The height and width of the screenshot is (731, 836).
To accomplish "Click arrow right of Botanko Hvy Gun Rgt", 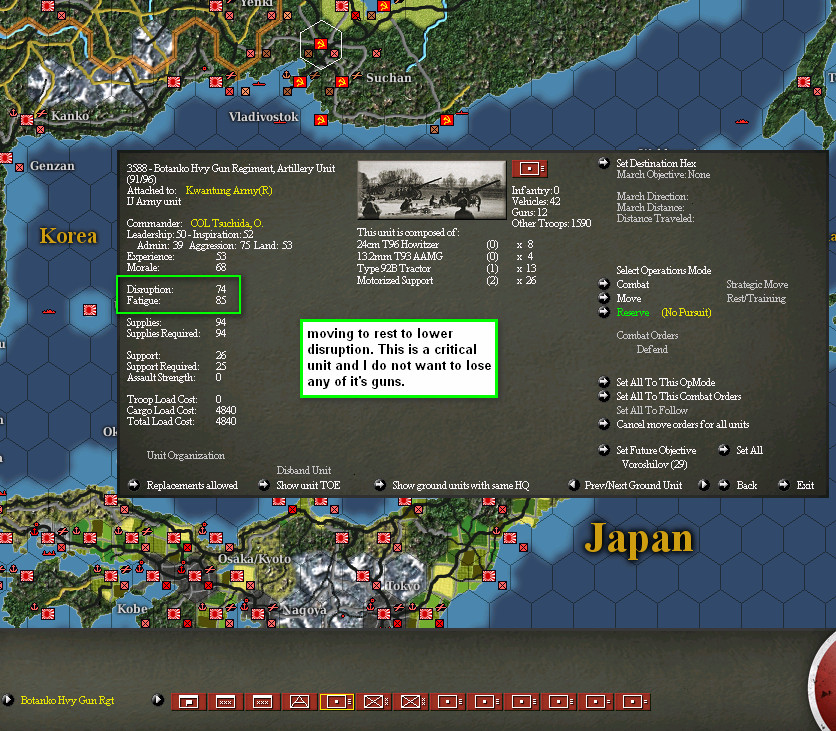I will click(x=158, y=700).
